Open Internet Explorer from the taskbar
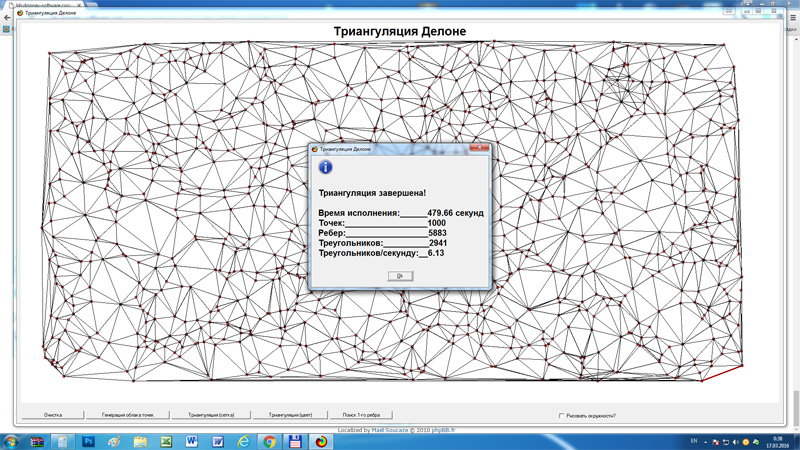This screenshot has width=800, height=450. (x=244, y=441)
